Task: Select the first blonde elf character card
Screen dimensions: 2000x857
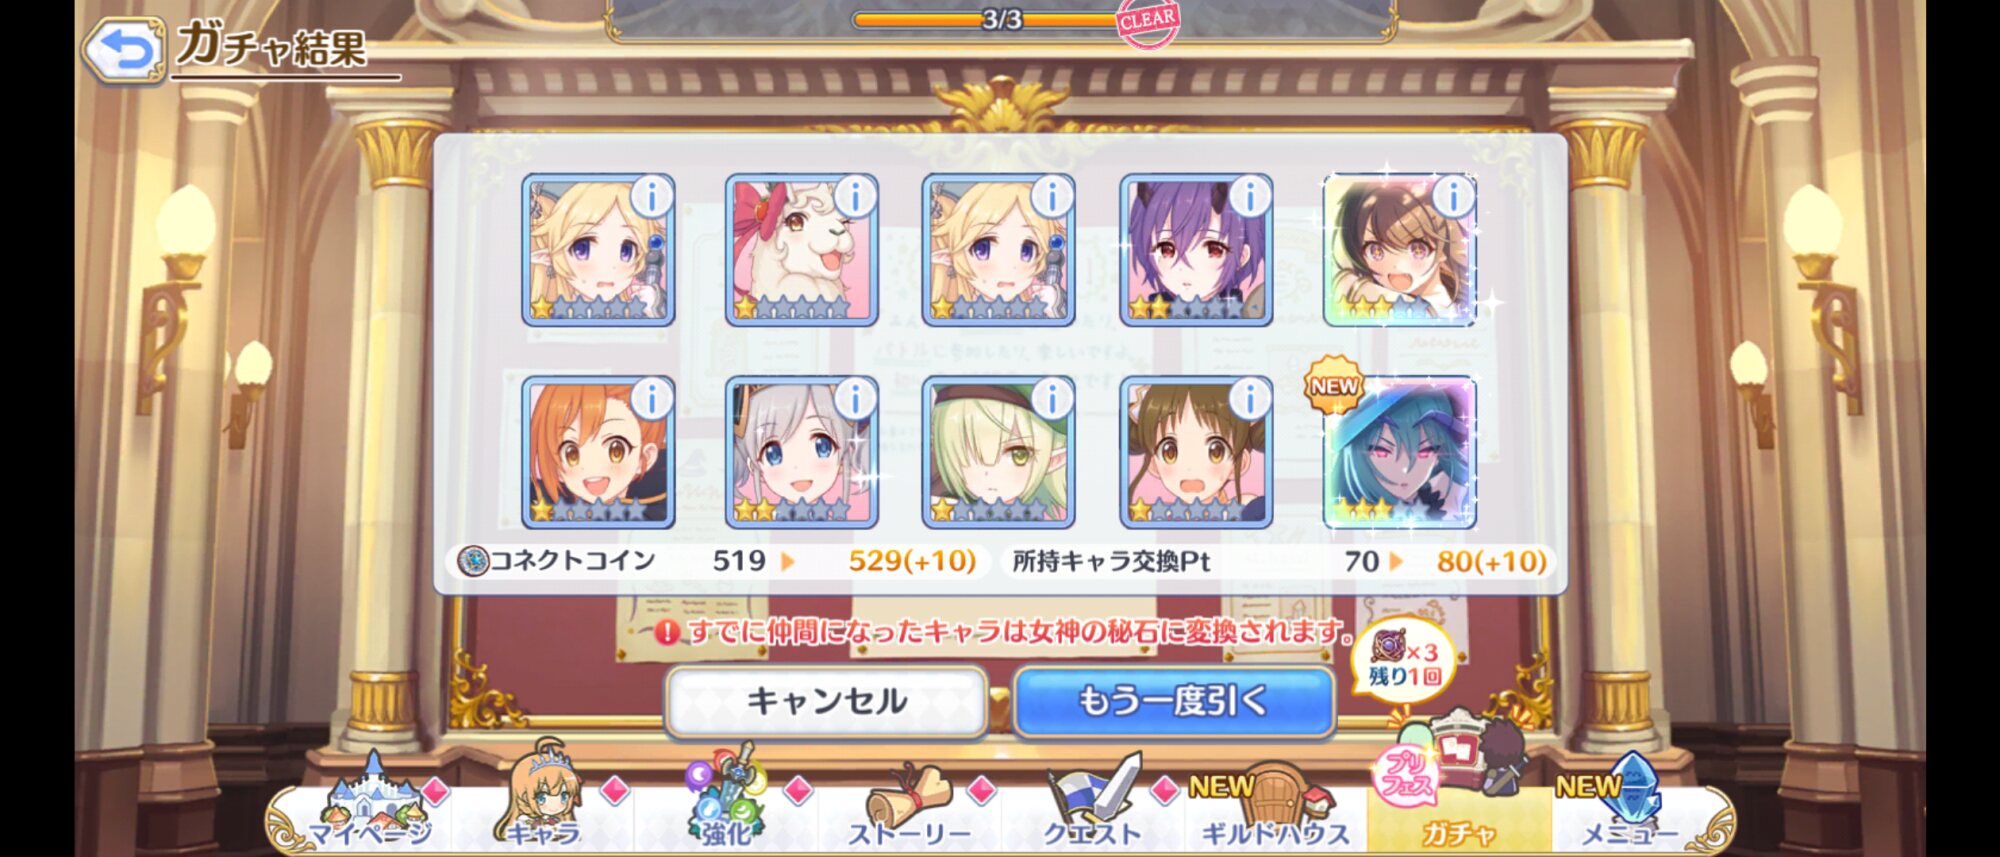Action: click(598, 250)
